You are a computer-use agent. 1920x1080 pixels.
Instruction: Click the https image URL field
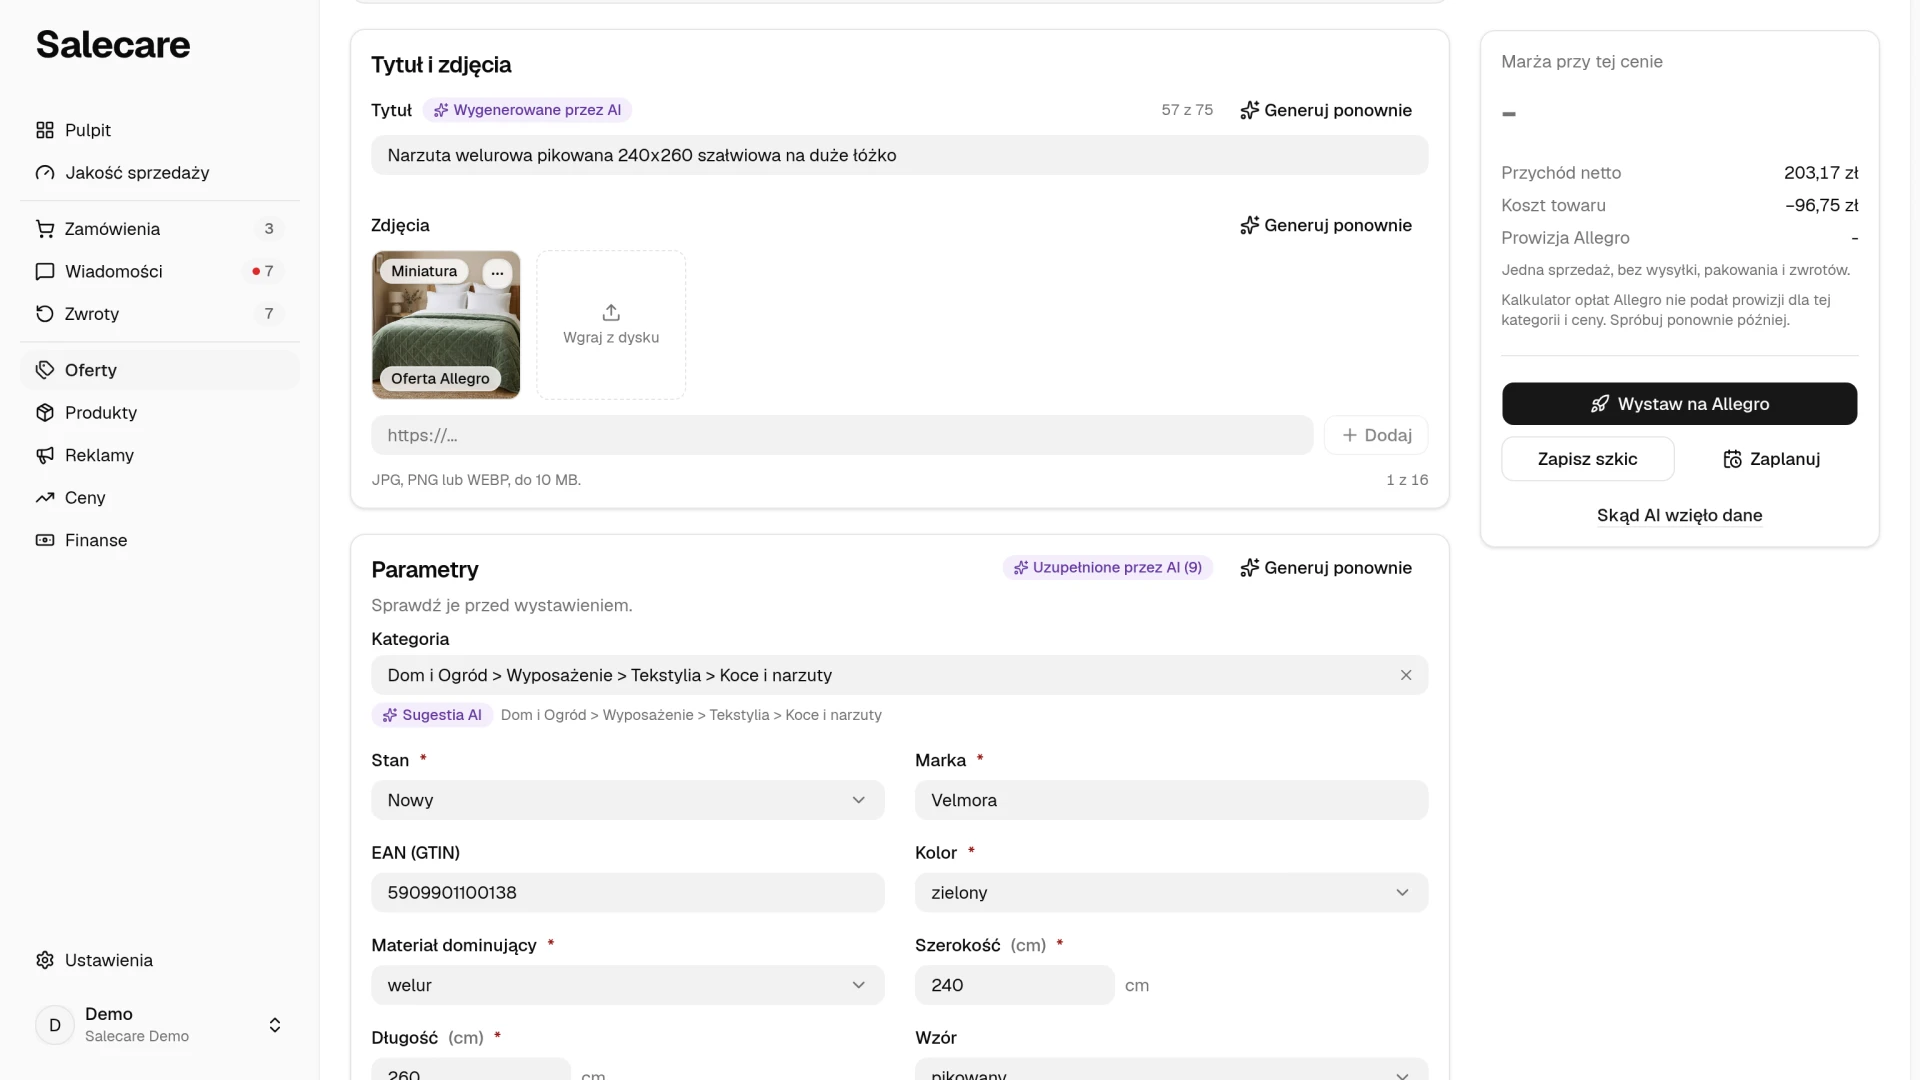point(842,435)
